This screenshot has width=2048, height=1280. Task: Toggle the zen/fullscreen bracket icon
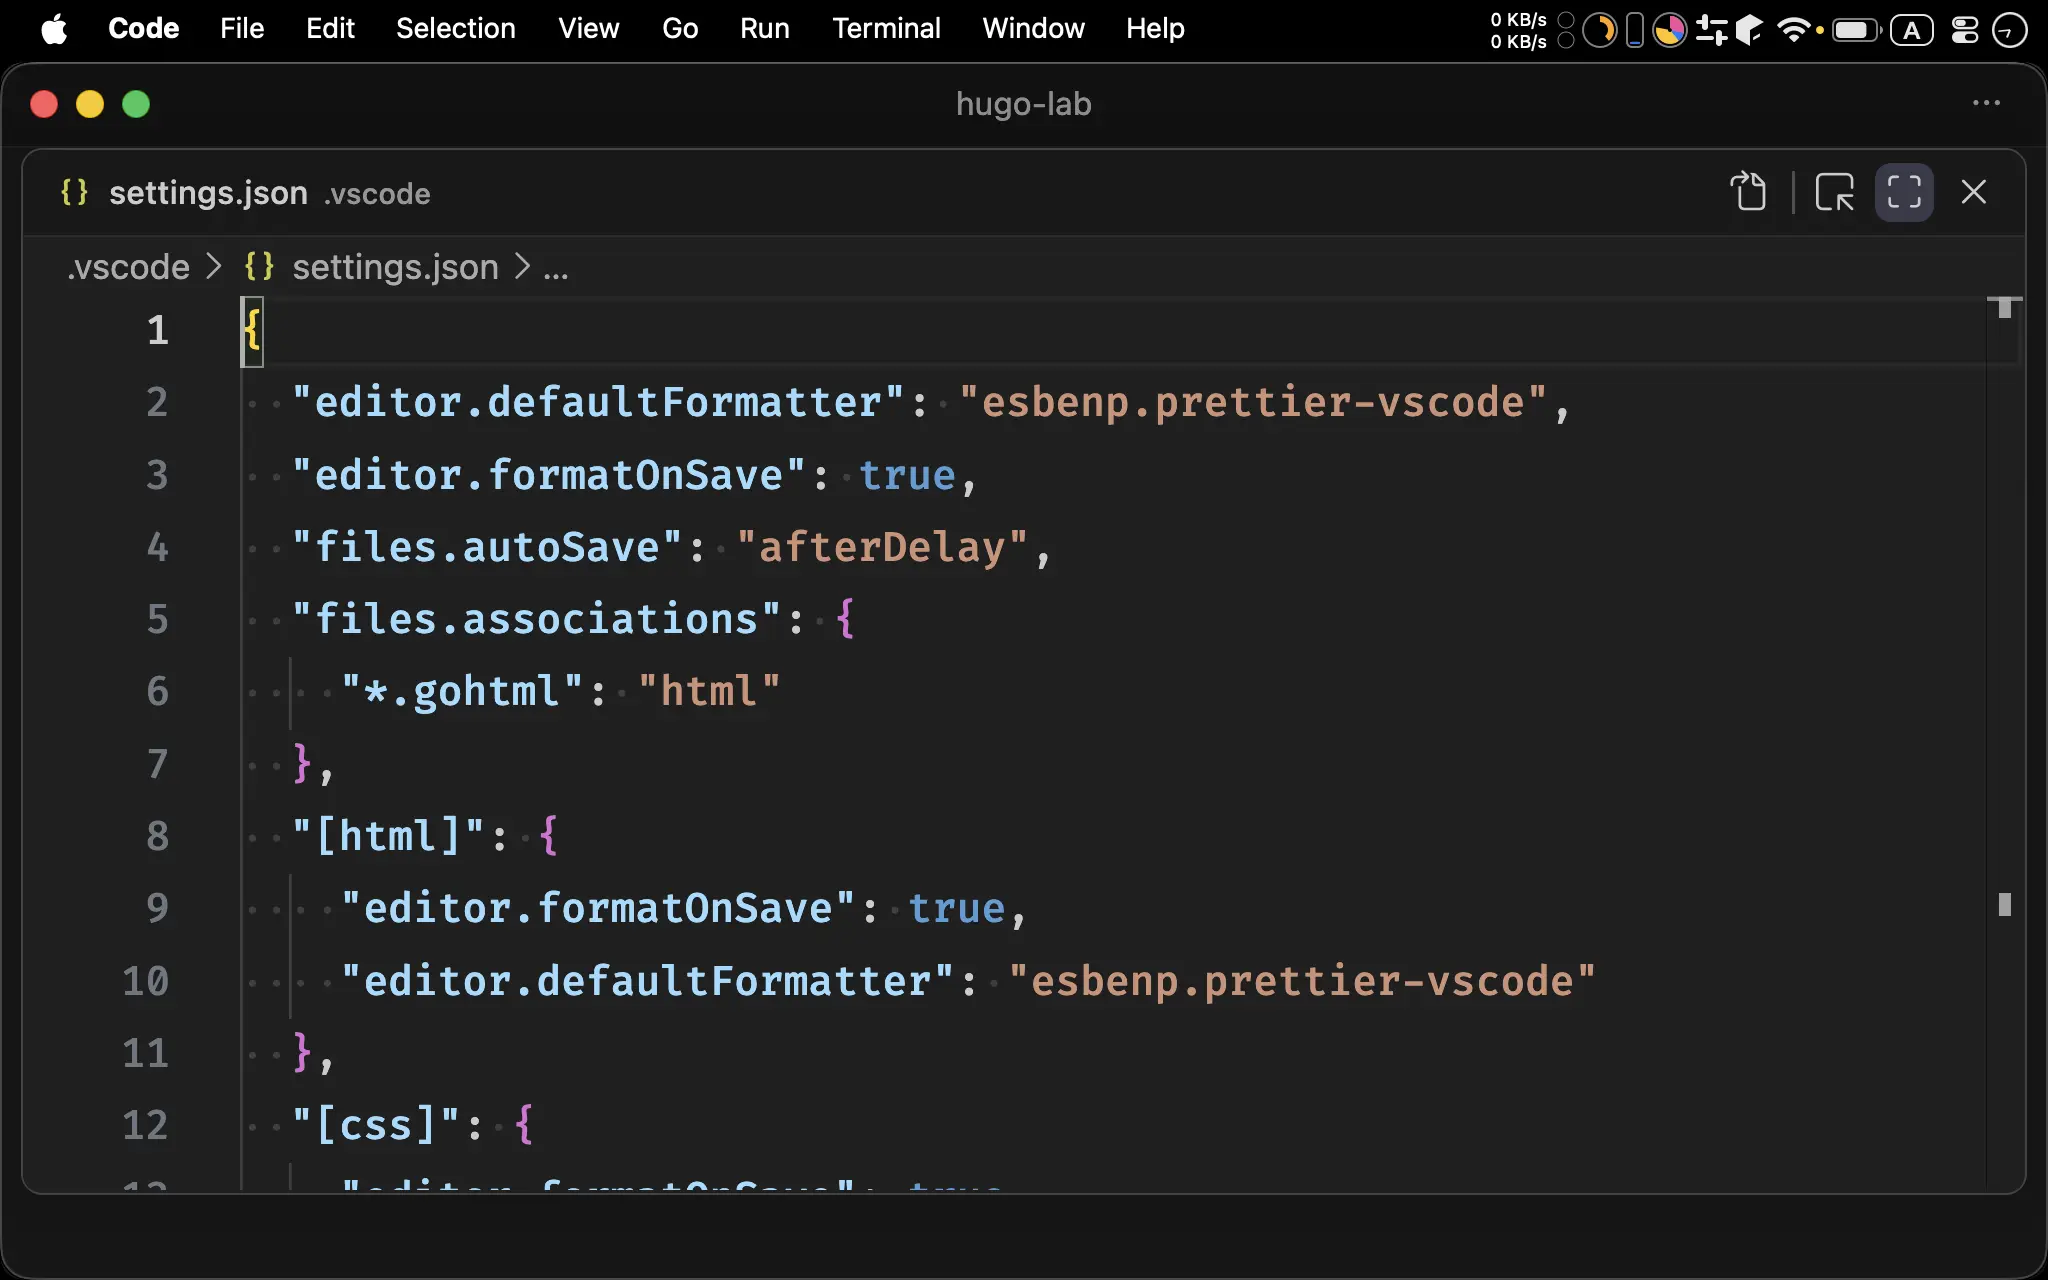pos(1903,191)
